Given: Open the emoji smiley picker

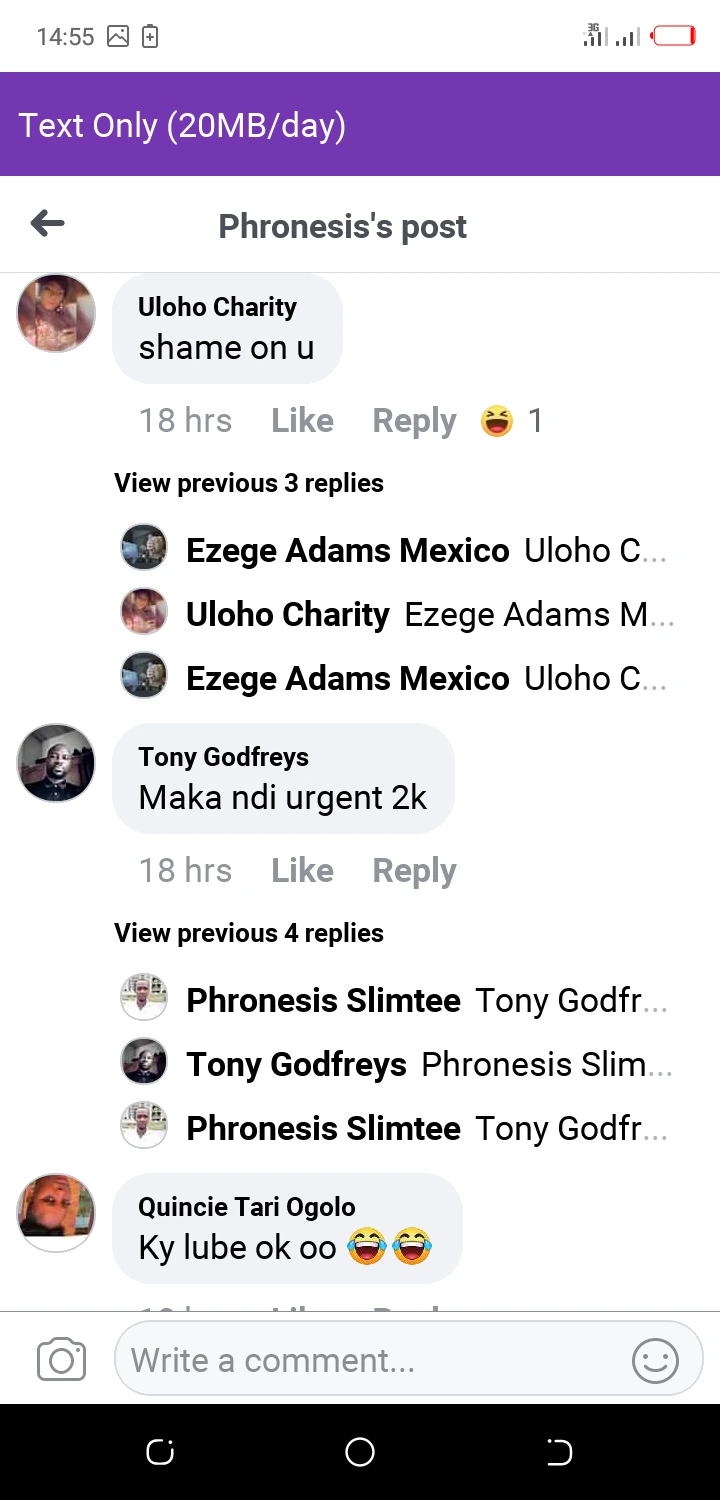Looking at the screenshot, I should (655, 1360).
